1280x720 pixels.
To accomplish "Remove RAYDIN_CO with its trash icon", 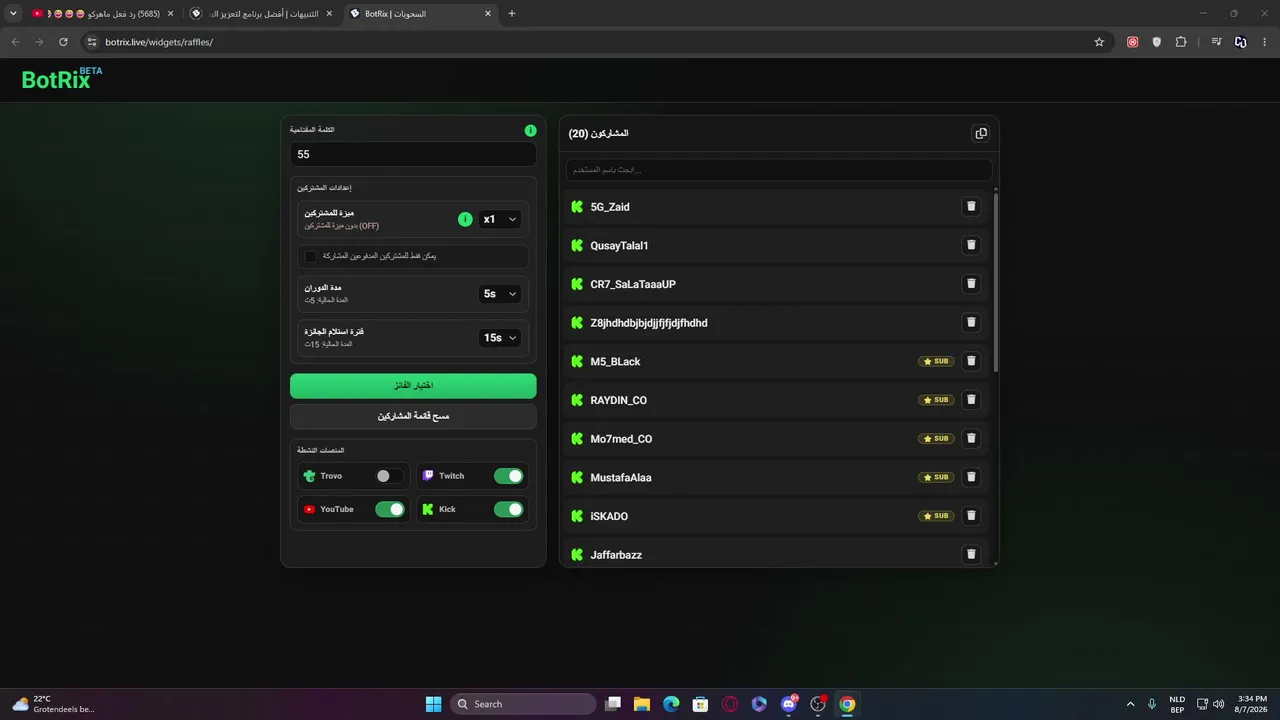I will (970, 400).
